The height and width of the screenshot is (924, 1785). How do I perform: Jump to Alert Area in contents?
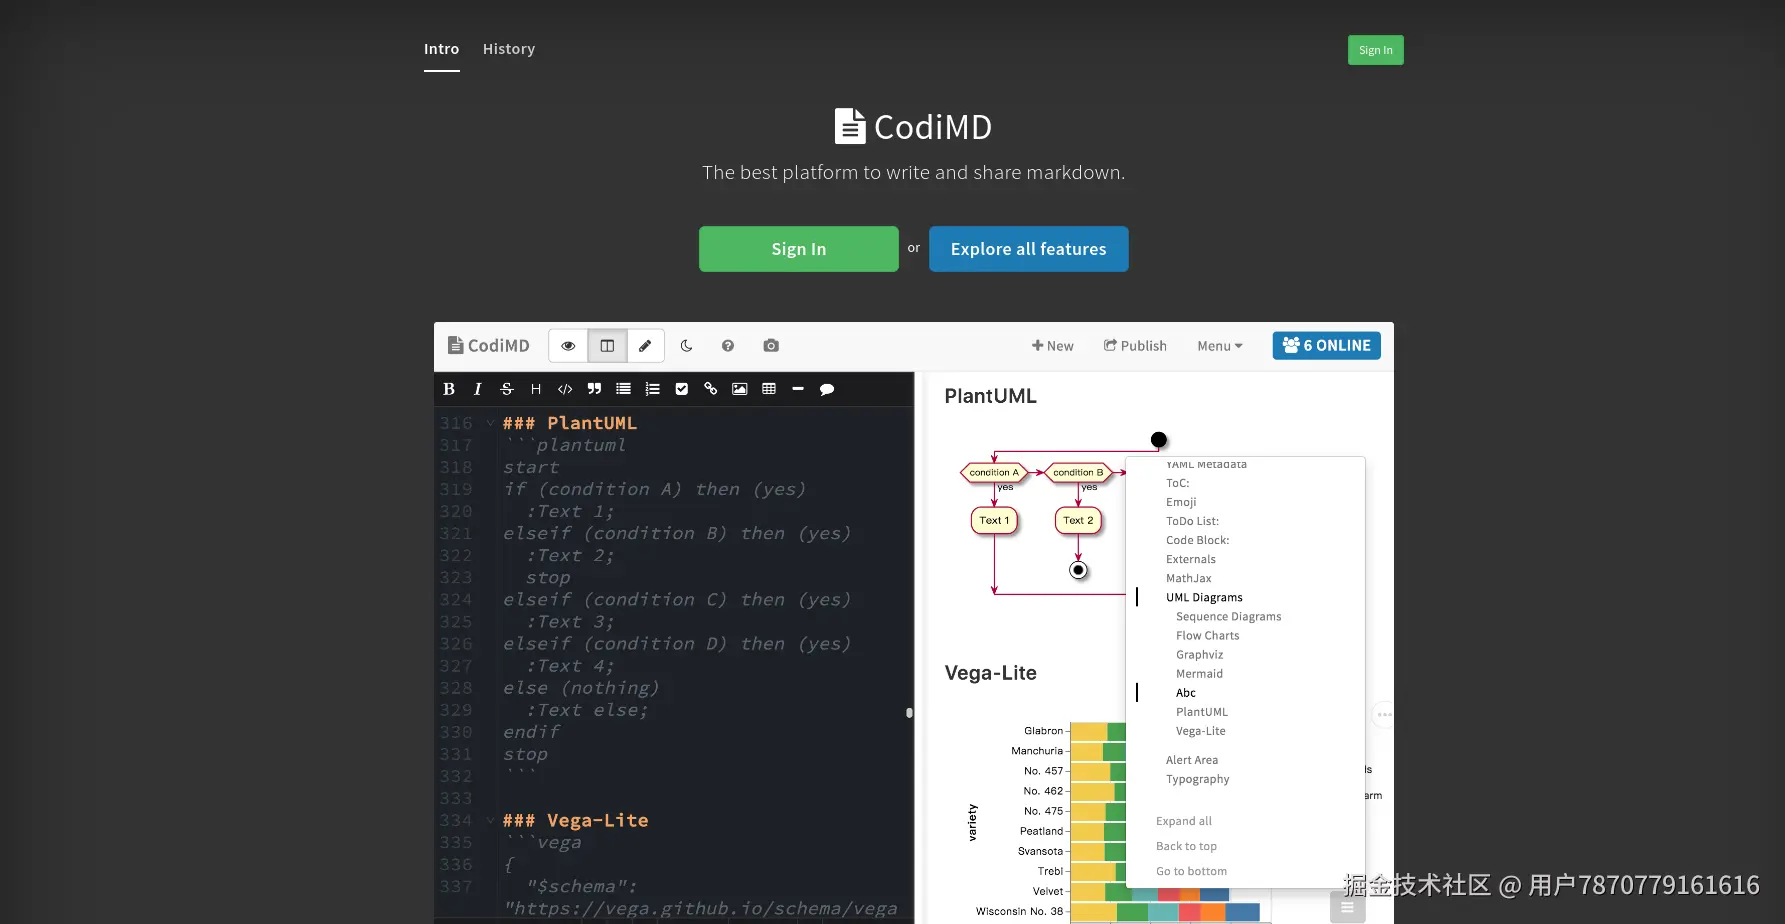(1192, 760)
